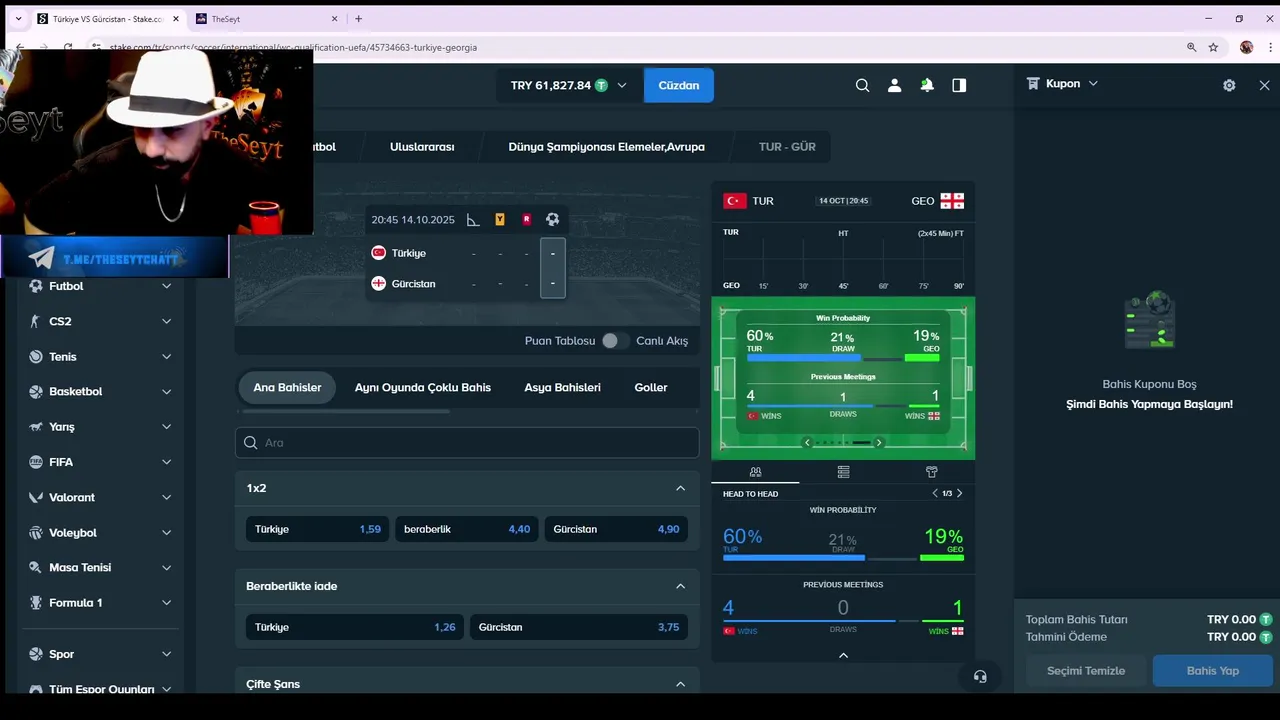This screenshot has height=720, width=1280.
Task: Click the red card icon in scoreboard
Action: pos(526,220)
